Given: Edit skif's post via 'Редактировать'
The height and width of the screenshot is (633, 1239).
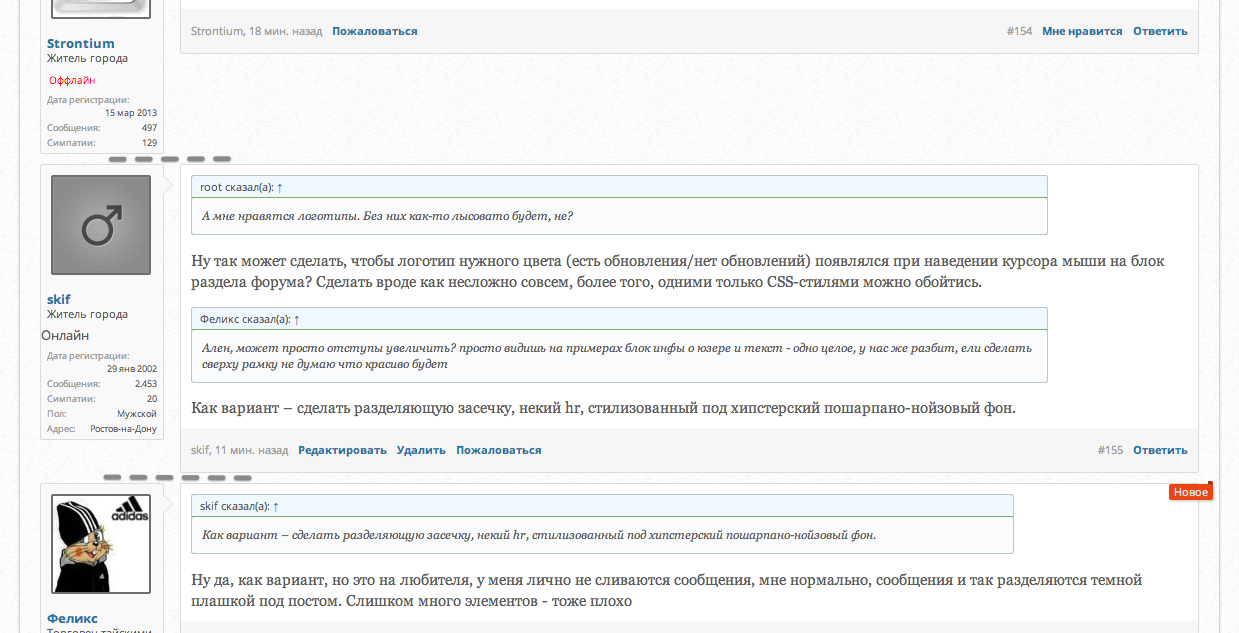Looking at the screenshot, I should pos(342,450).
